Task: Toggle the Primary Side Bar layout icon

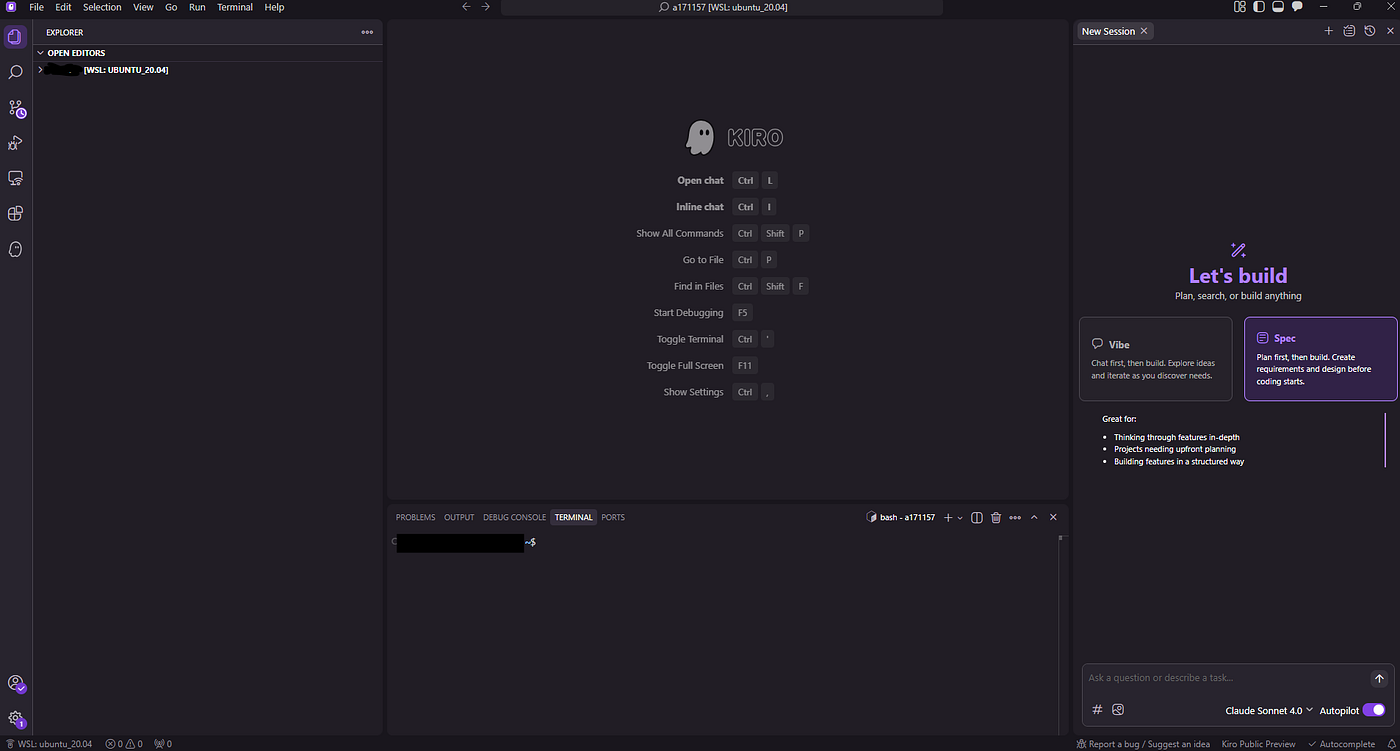Action: (1259, 7)
